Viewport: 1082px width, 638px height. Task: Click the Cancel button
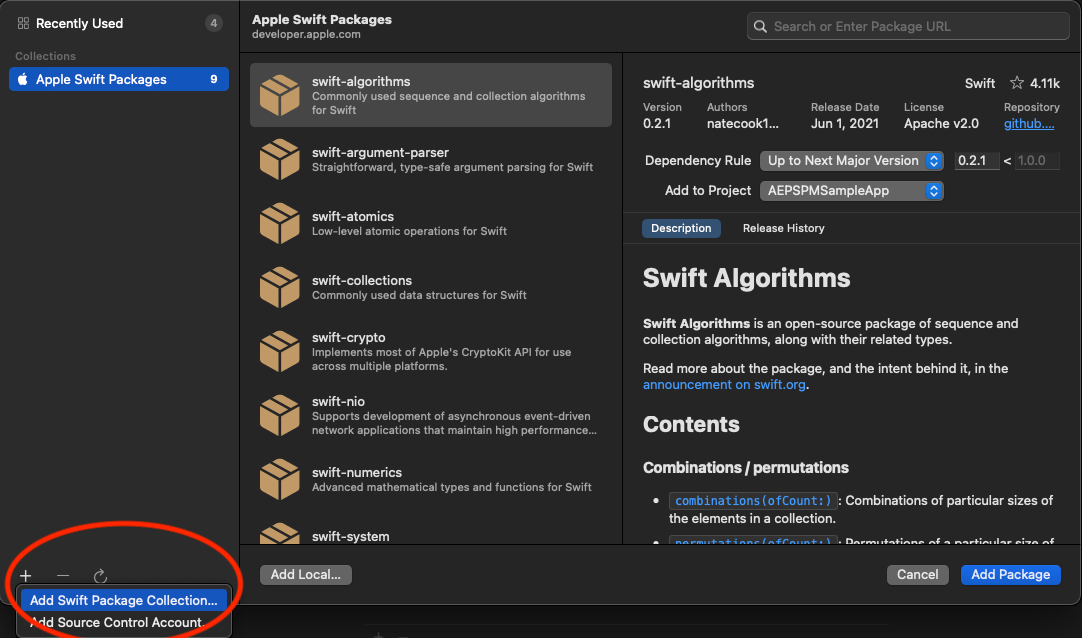[x=917, y=575]
